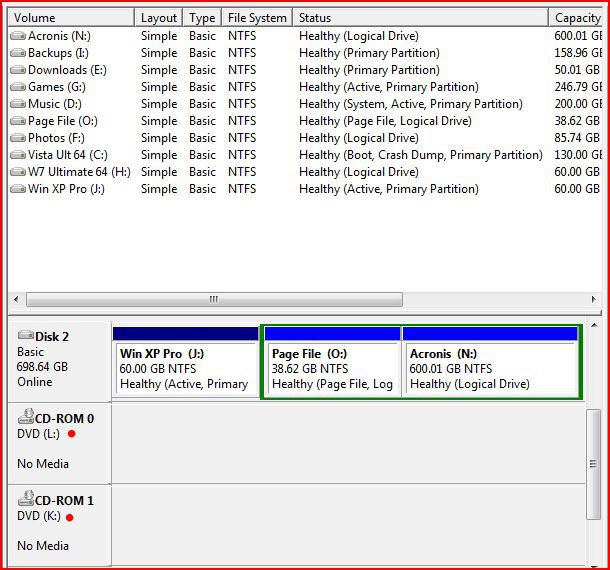Click the Games (G:) volume drive icon
The image size is (610, 570).
(x=18, y=87)
